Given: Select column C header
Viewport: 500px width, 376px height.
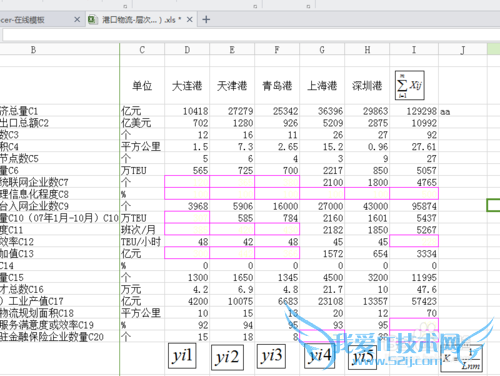Looking at the screenshot, I should coord(142,50).
